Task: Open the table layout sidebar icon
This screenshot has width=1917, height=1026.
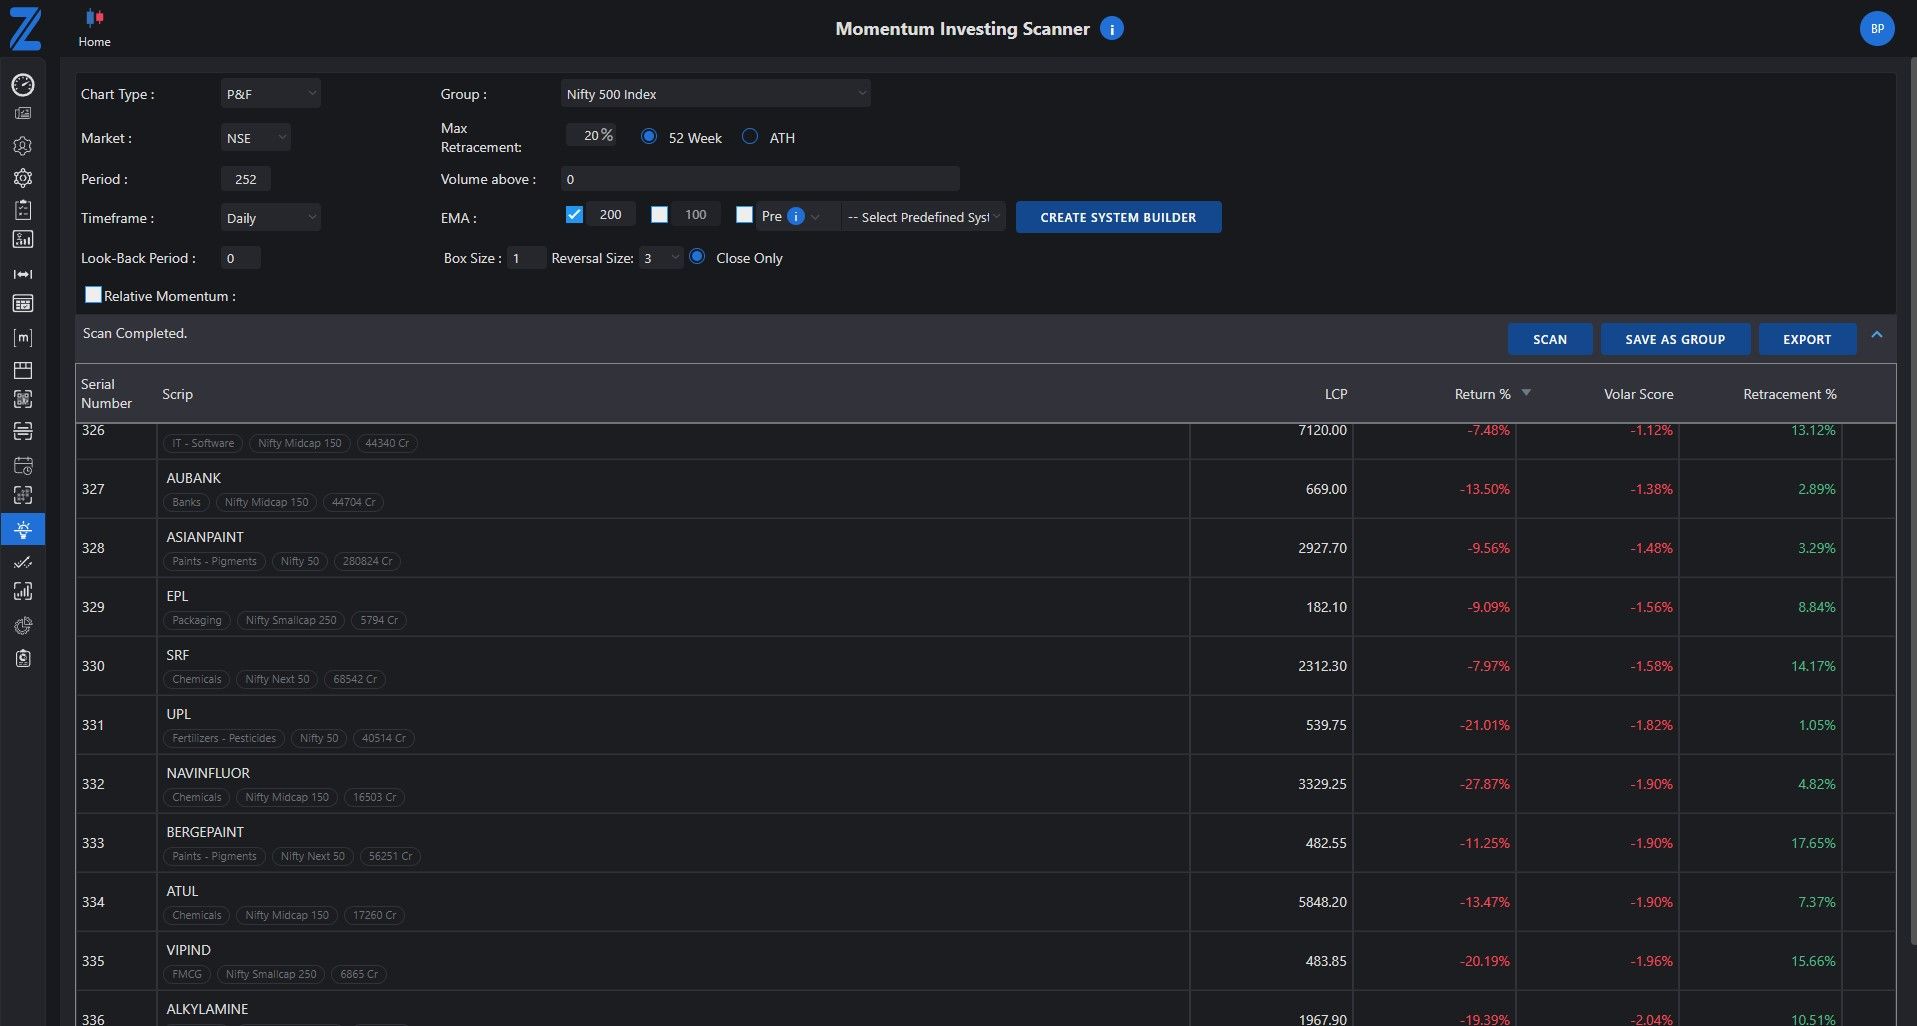Action: click(23, 304)
